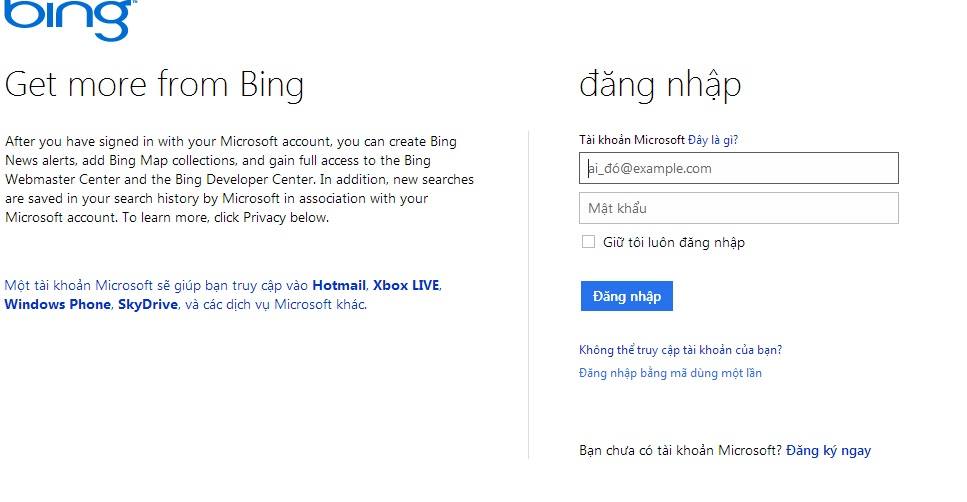Click the Tài khoản Microsoft field label
Screen dimensions: 967x502
[x=632, y=140]
